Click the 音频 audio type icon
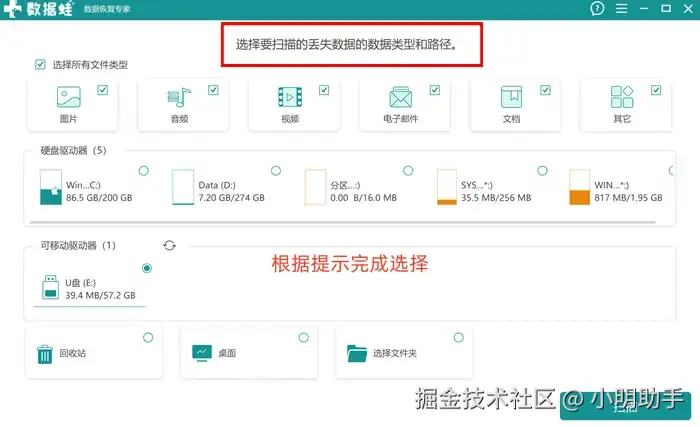Image resolution: width=700 pixels, height=427 pixels. click(179, 97)
